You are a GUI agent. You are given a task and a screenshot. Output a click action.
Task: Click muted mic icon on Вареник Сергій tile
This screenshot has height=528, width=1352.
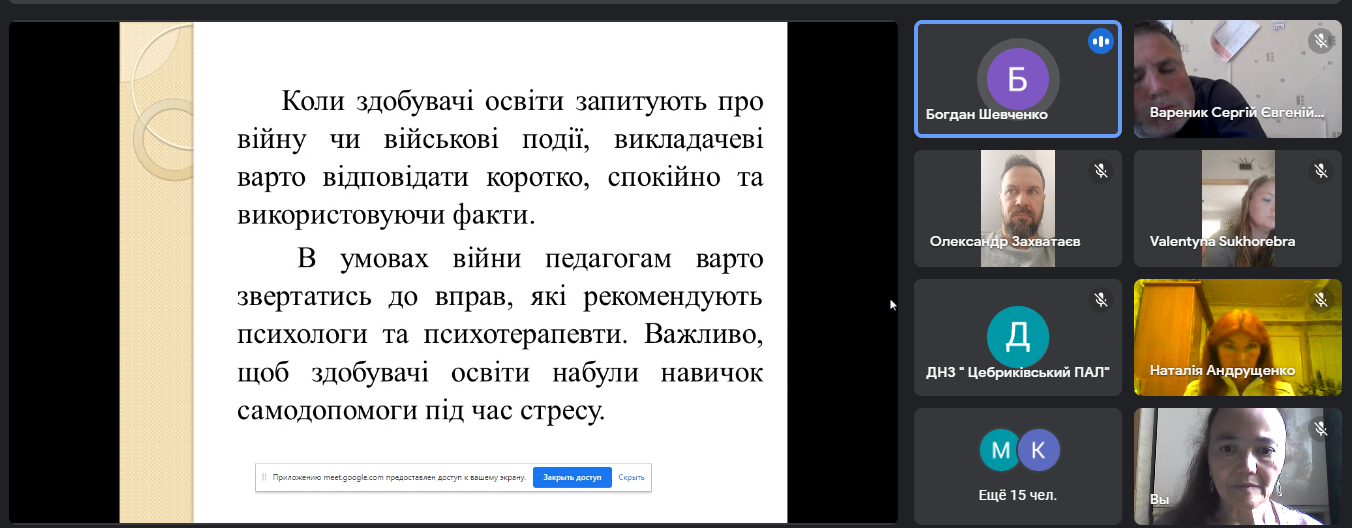[x=1320, y=41]
